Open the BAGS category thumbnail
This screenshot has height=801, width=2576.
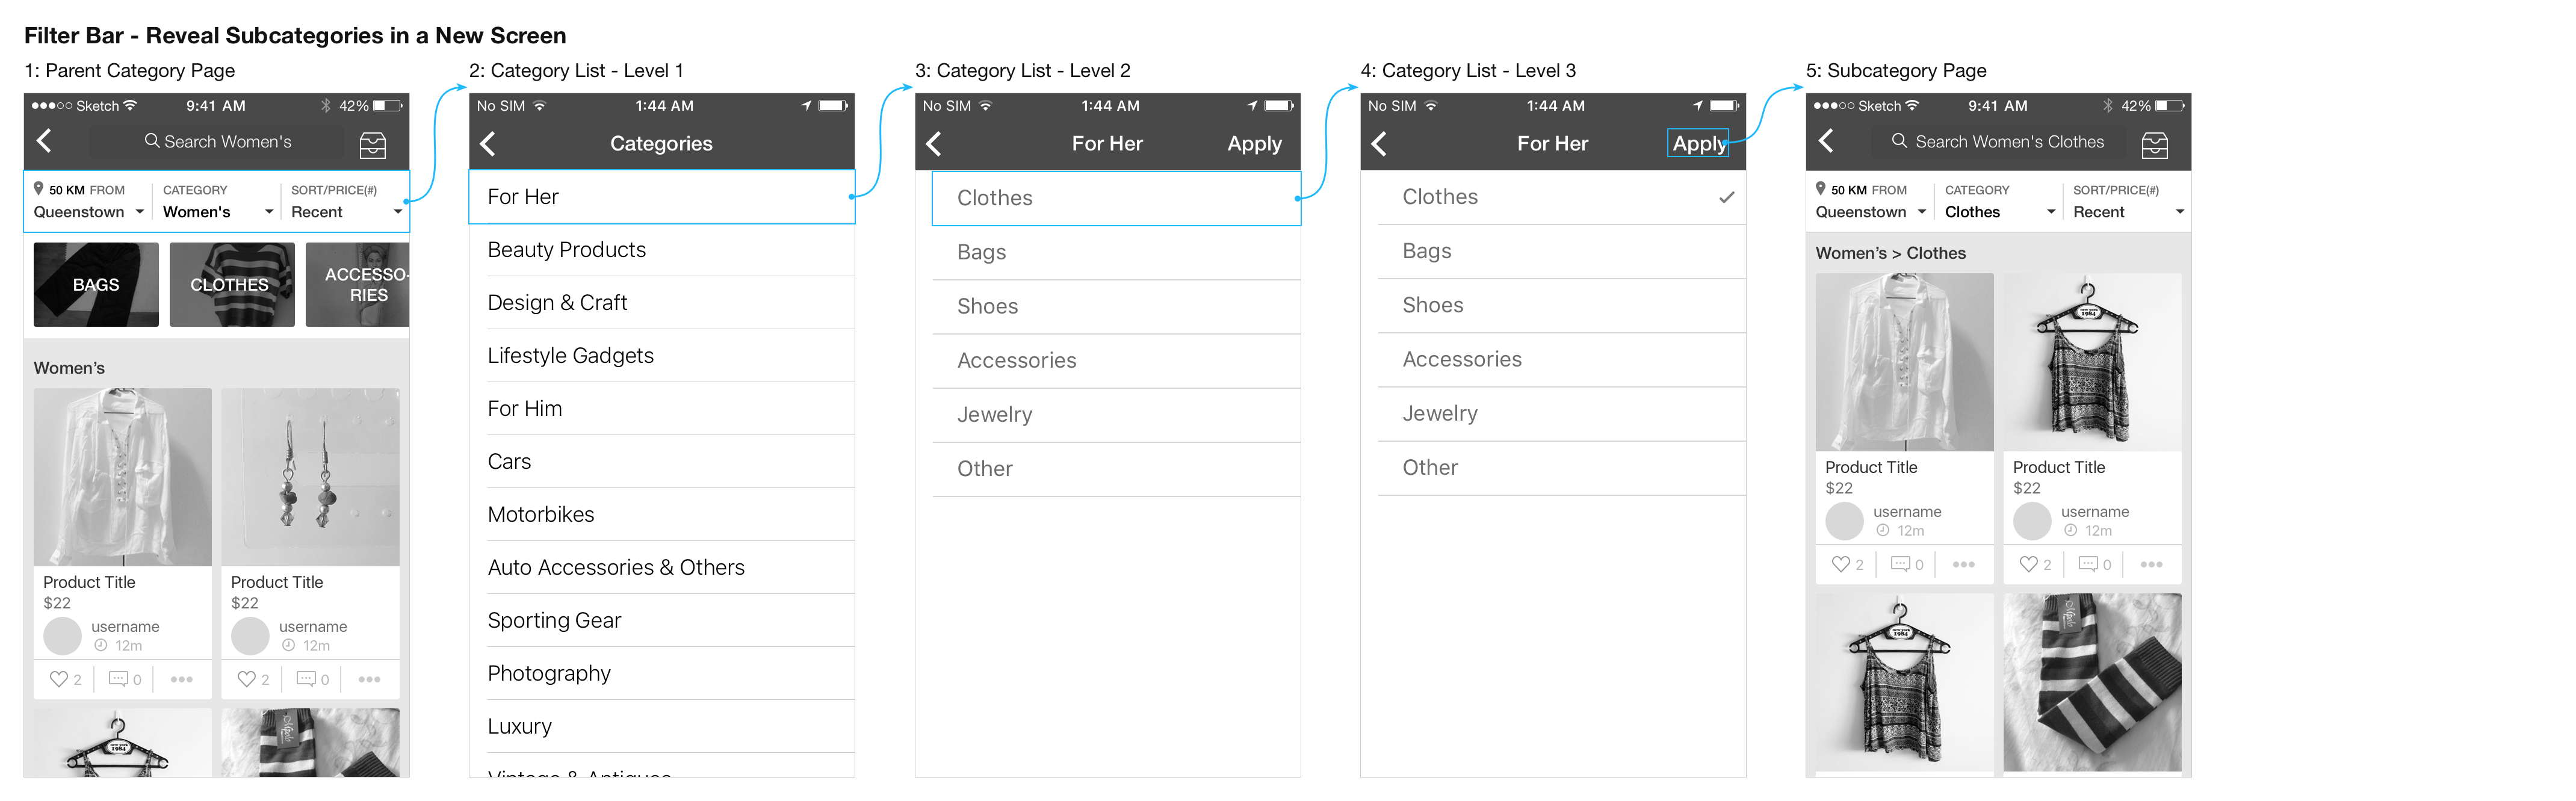[x=96, y=284]
